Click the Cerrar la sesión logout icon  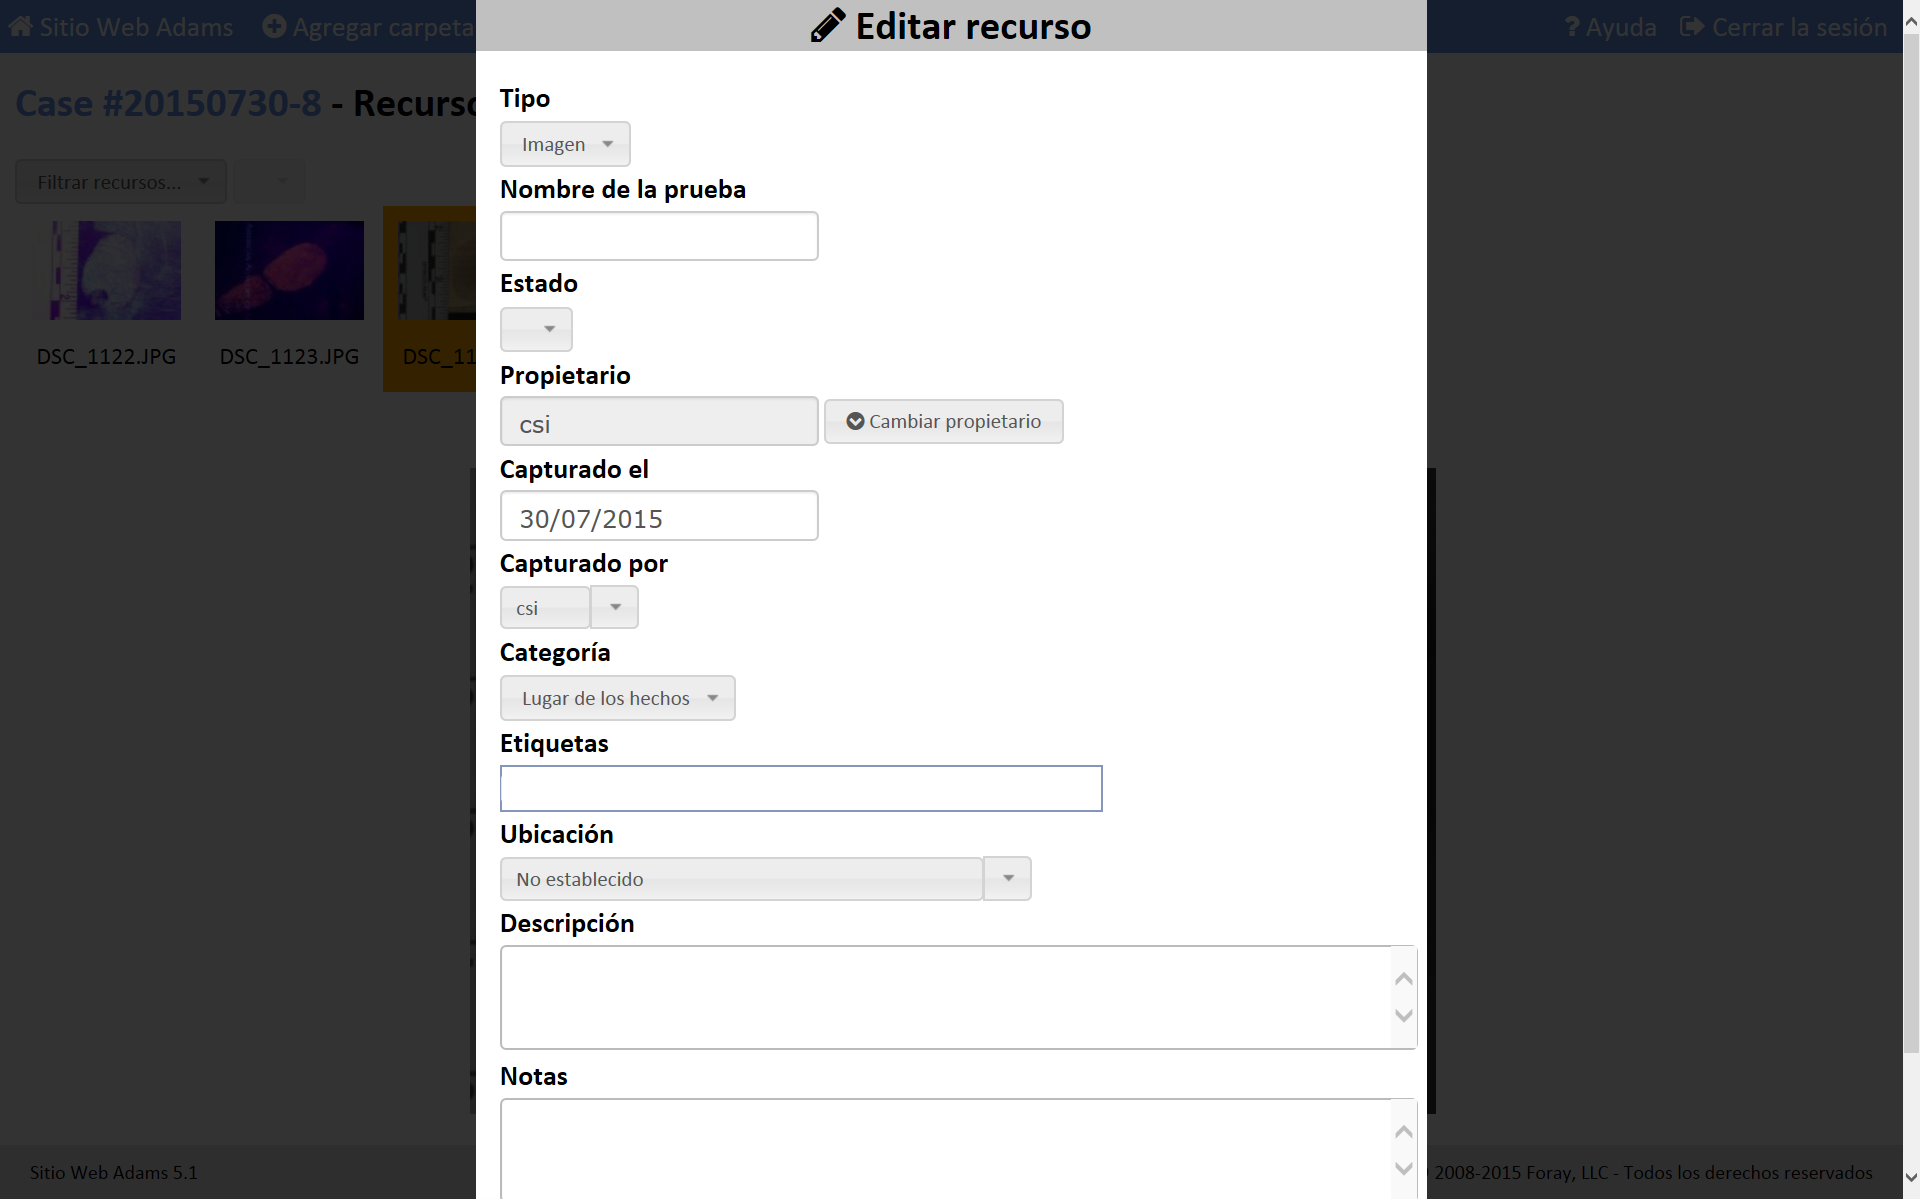point(1692,27)
